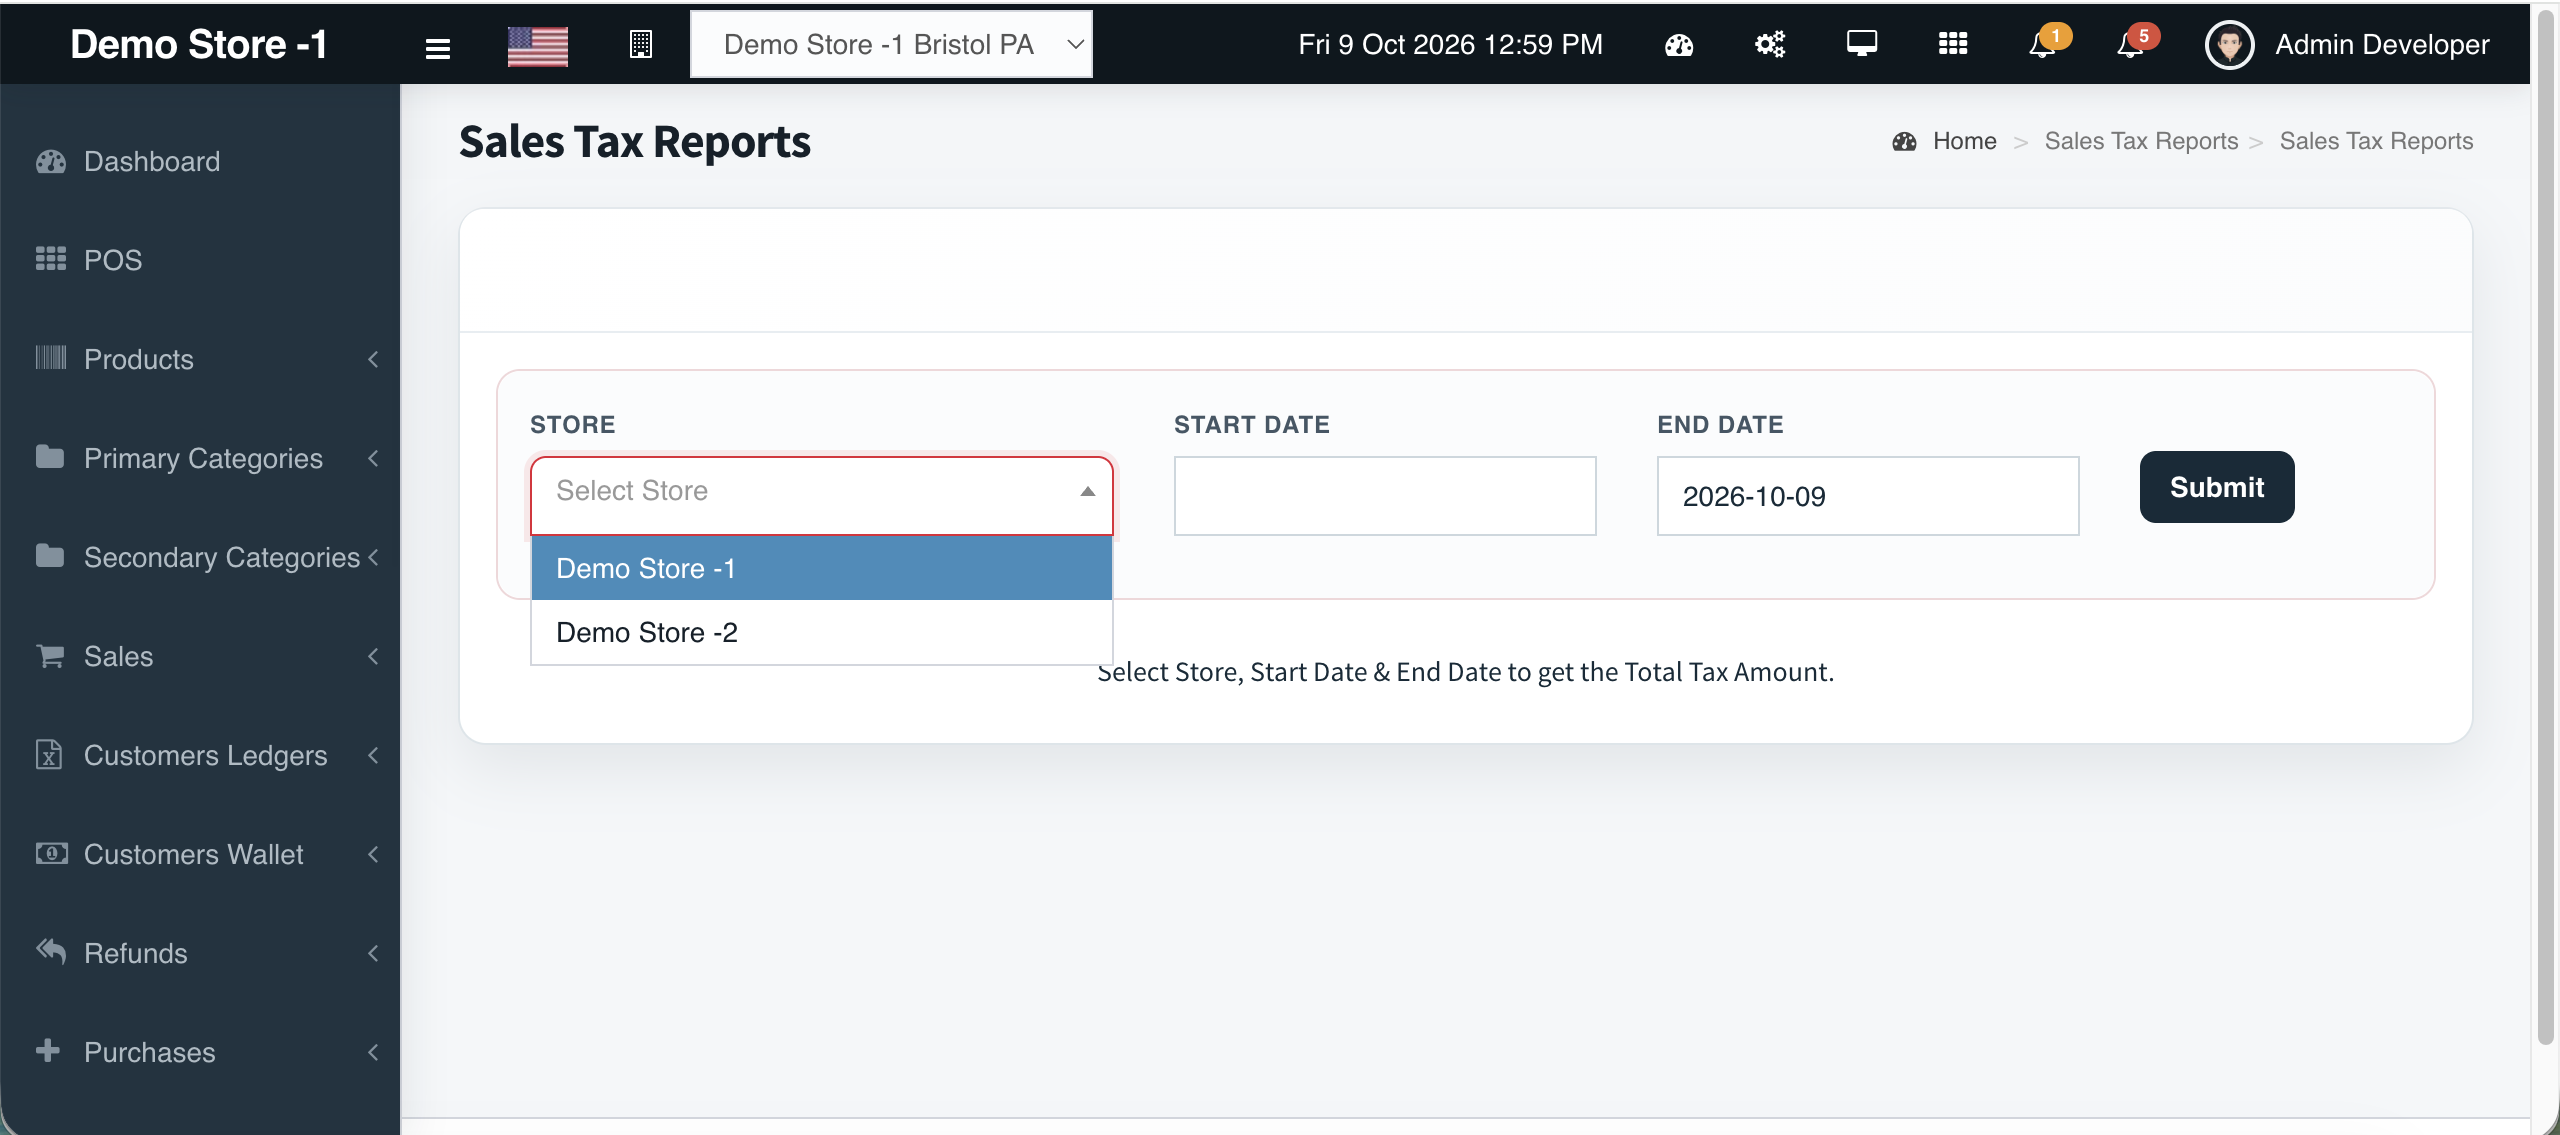Click the Customers Ledgers sidebar label
This screenshot has width=2560, height=1135.
point(205,755)
